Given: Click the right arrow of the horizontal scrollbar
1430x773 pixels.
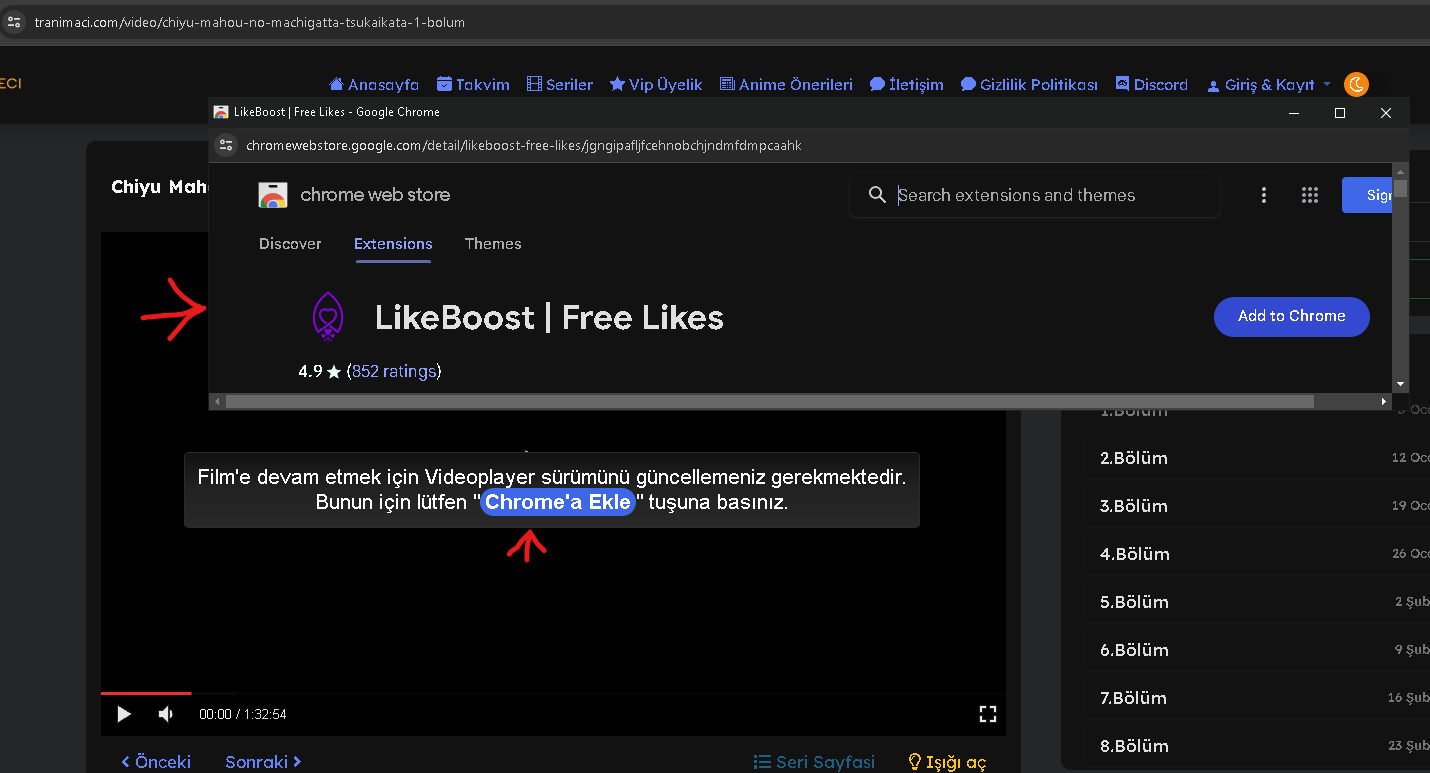Looking at the screenshot, I should pos(1384,401).
